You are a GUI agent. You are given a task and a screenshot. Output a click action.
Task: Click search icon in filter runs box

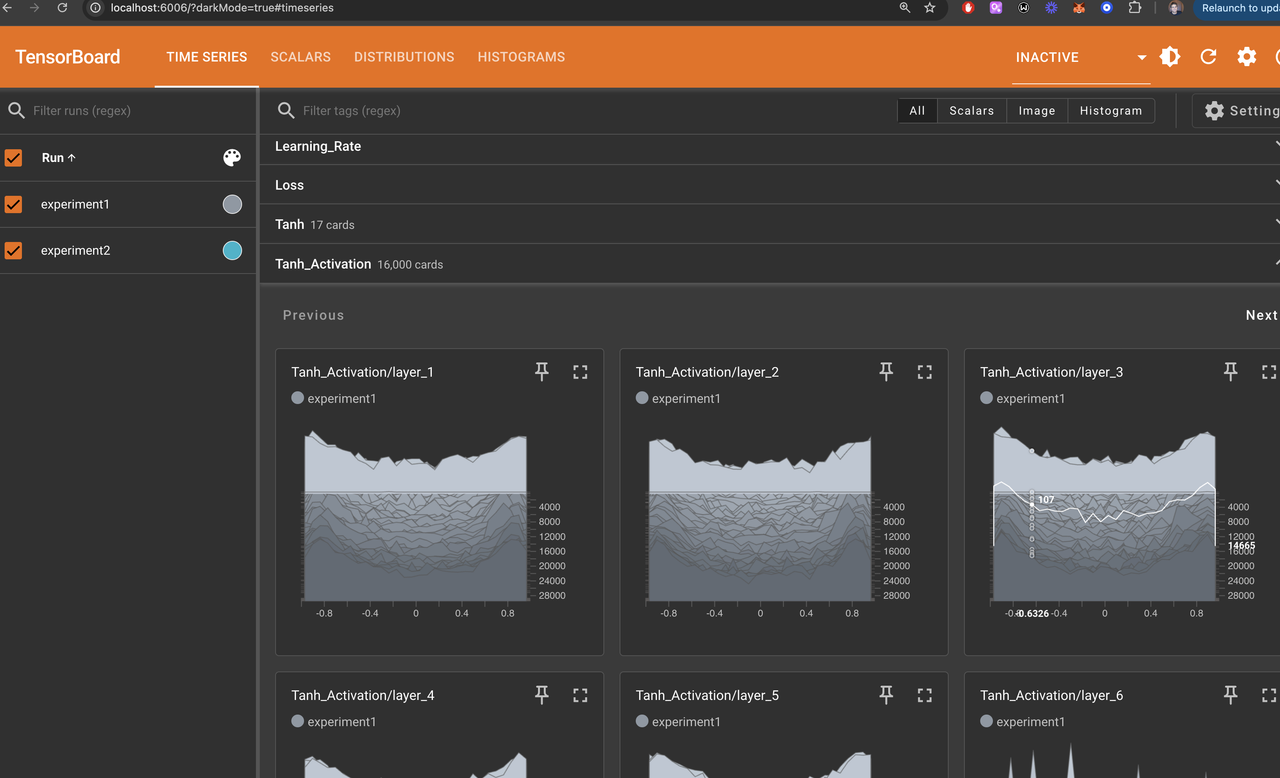(16, 110)
